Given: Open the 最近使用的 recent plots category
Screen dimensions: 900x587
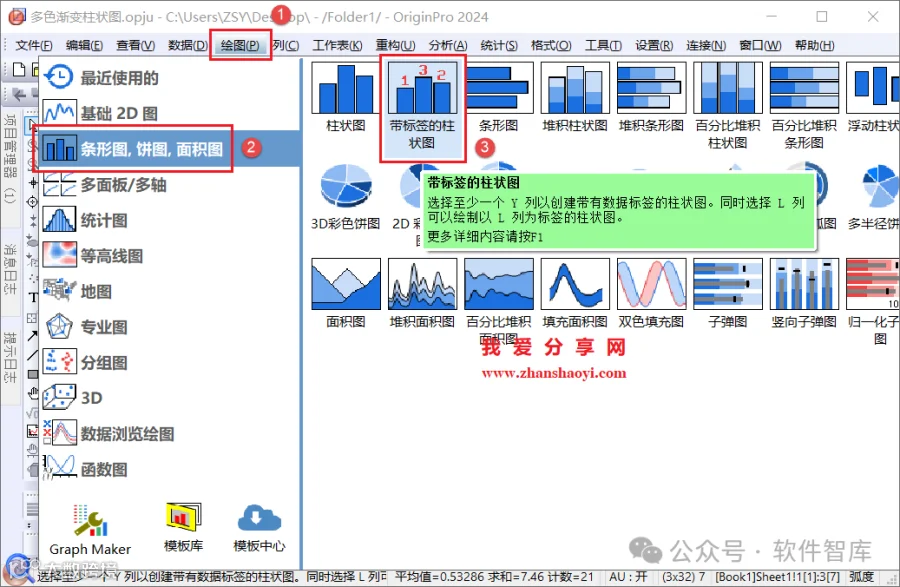Looking at the screenshot, I should click(x=170, y=77).
